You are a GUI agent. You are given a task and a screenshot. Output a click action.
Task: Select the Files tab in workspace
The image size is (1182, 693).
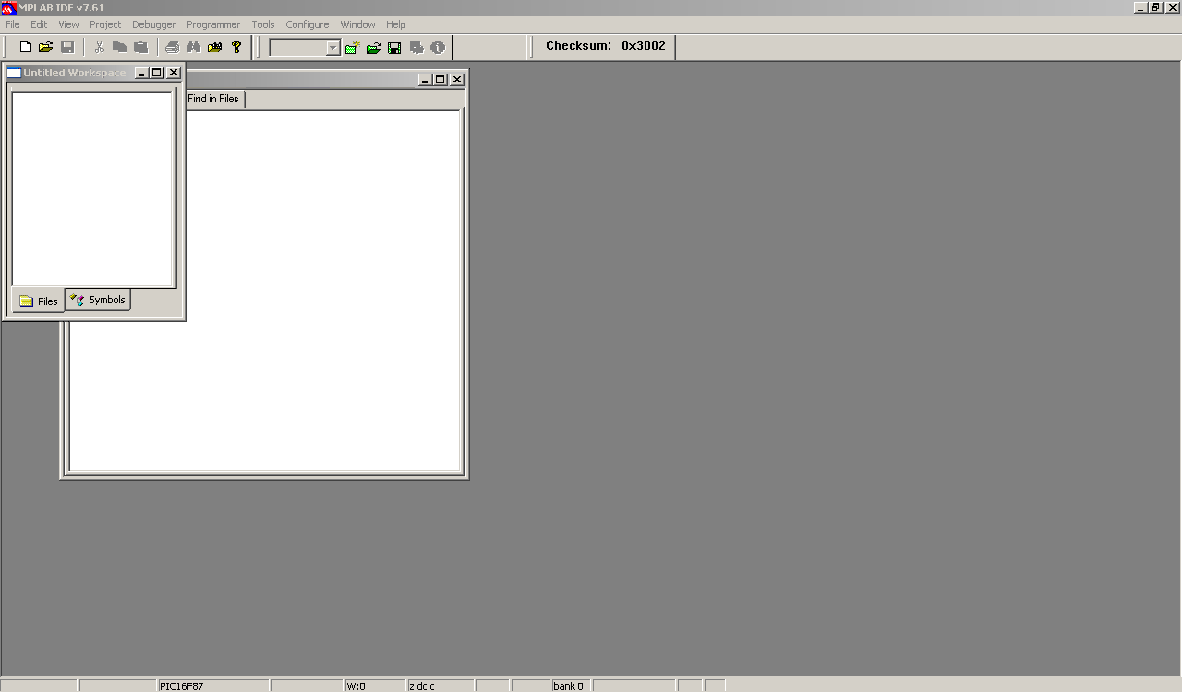[x=39, y=301]
